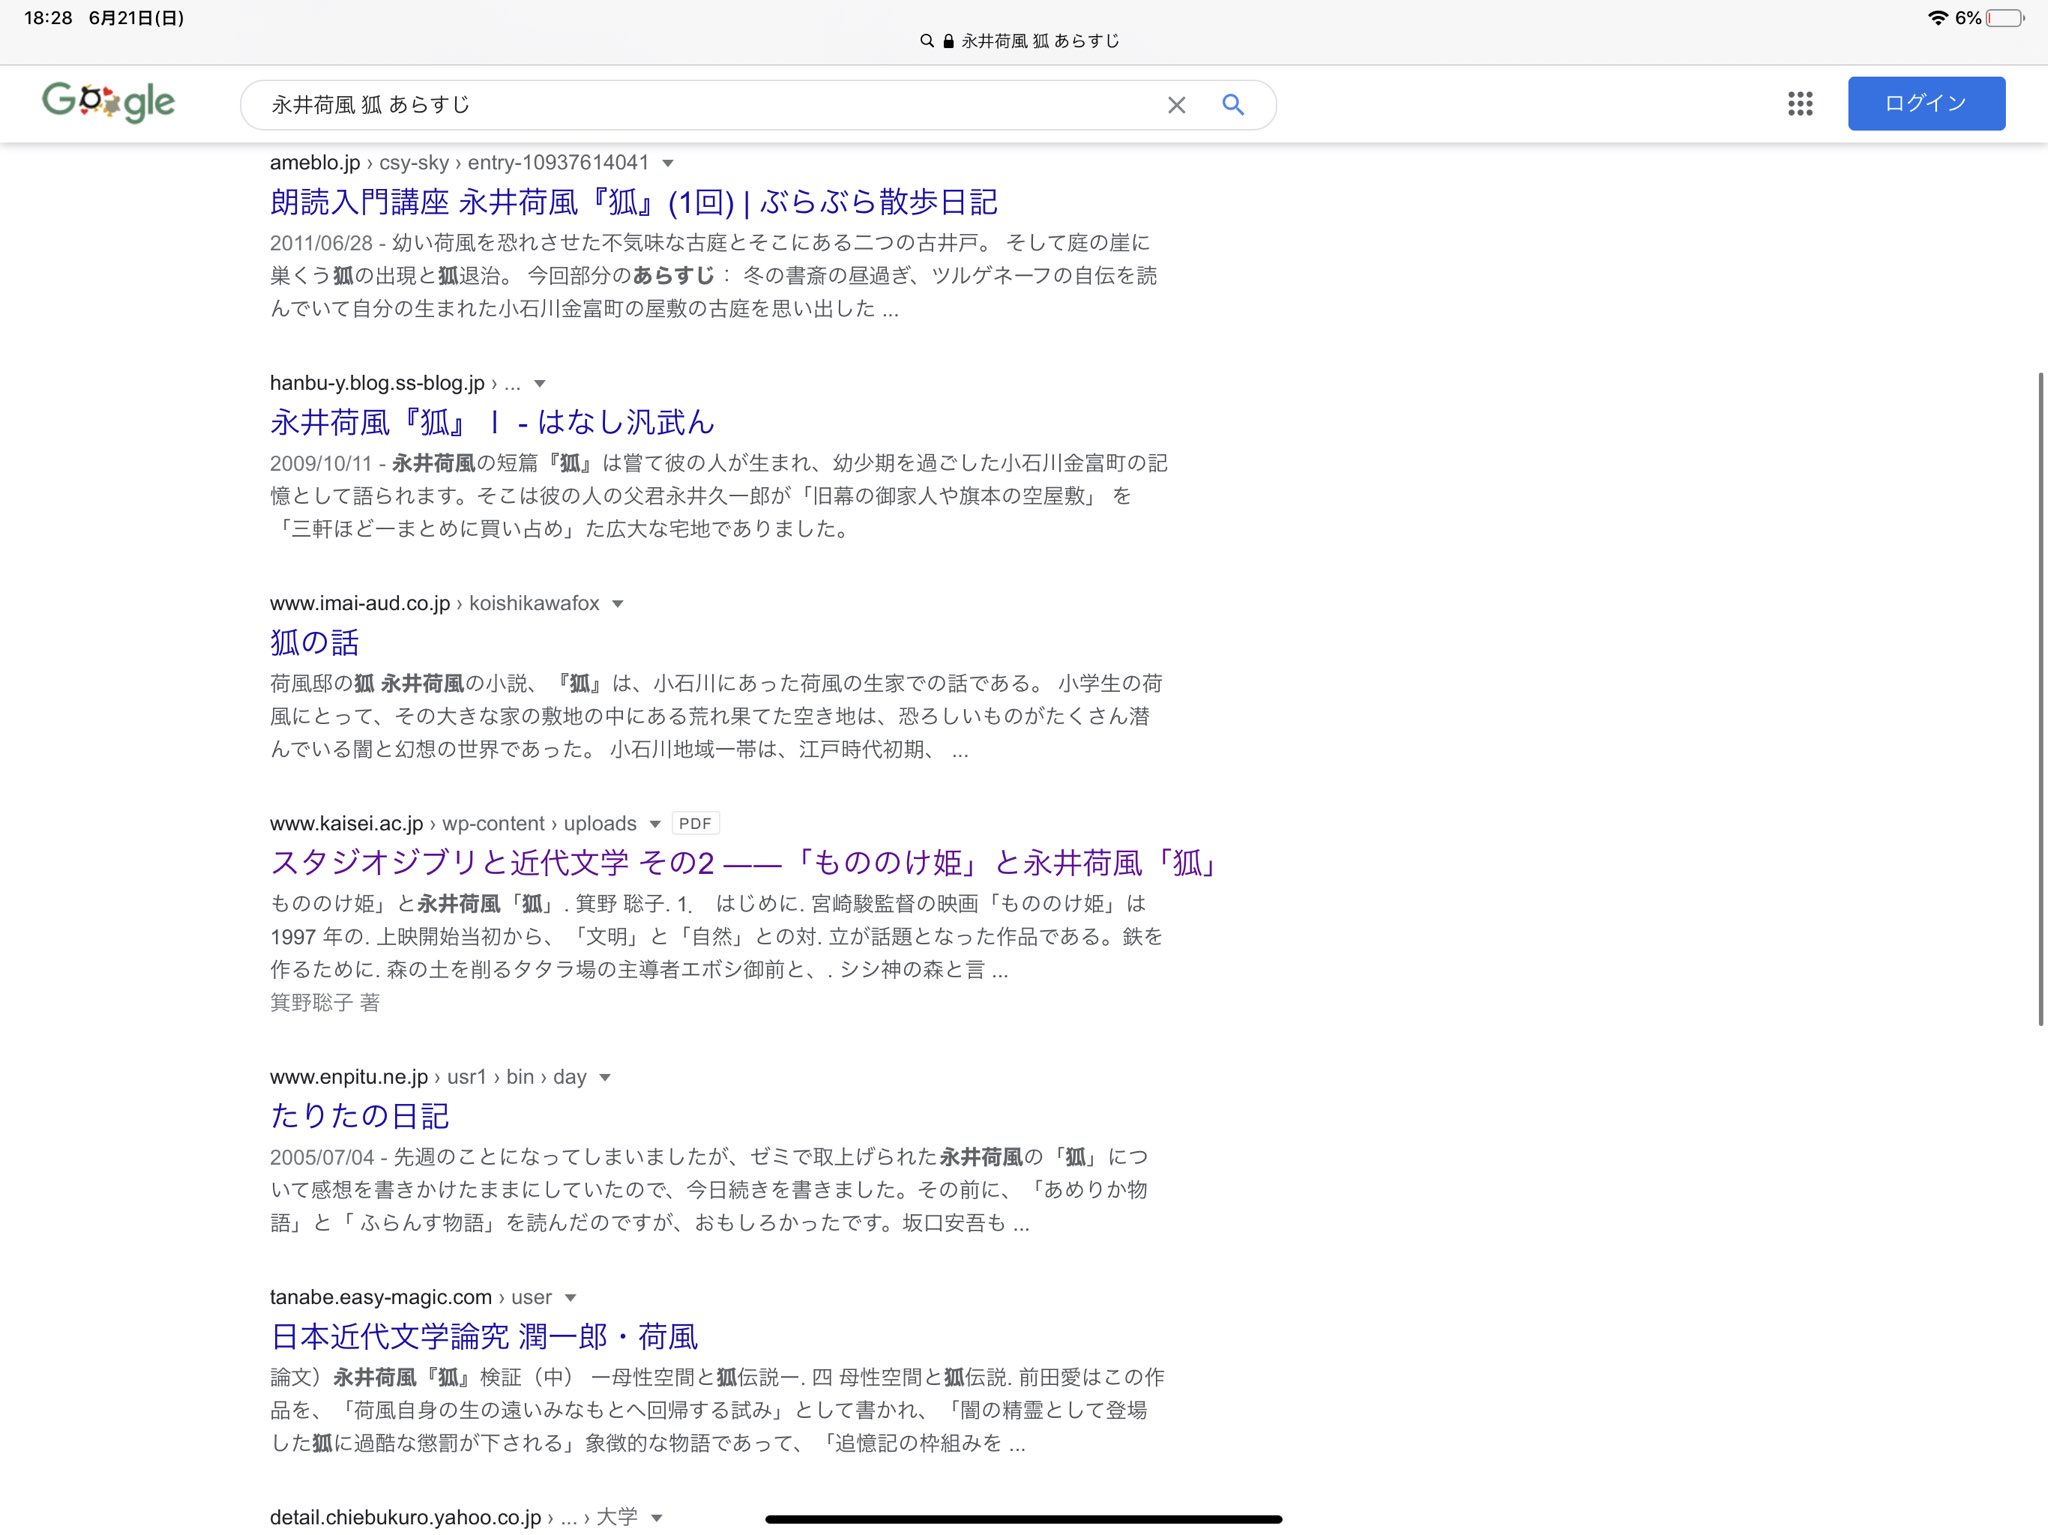2048x1535 pixels.
Task: Tap the padlock icon in address bar
Action: (948, 41)
